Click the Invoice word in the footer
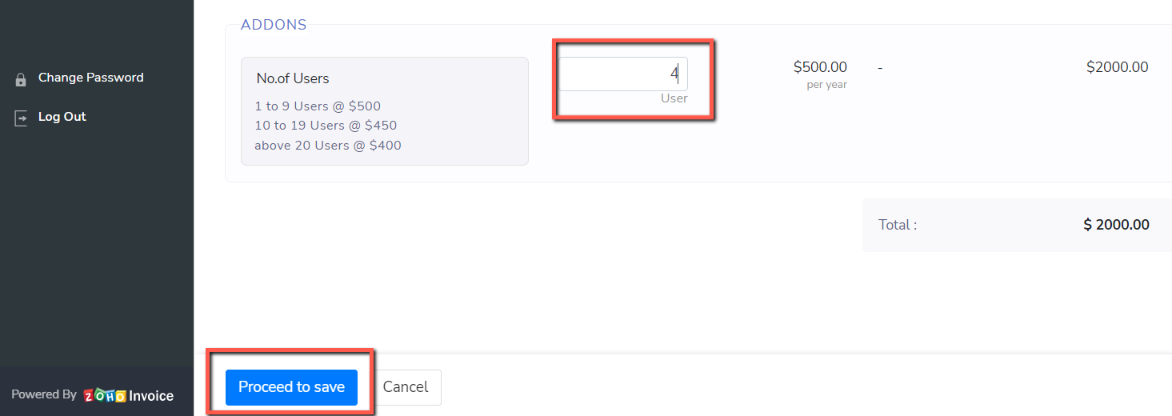Image resolution: width=1172 pixels, height=416 pixels. (x=152, y=396)
